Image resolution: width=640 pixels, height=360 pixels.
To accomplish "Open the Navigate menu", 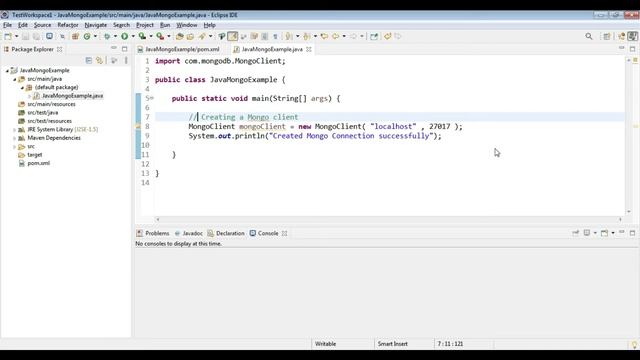I will tap(96, 25).
